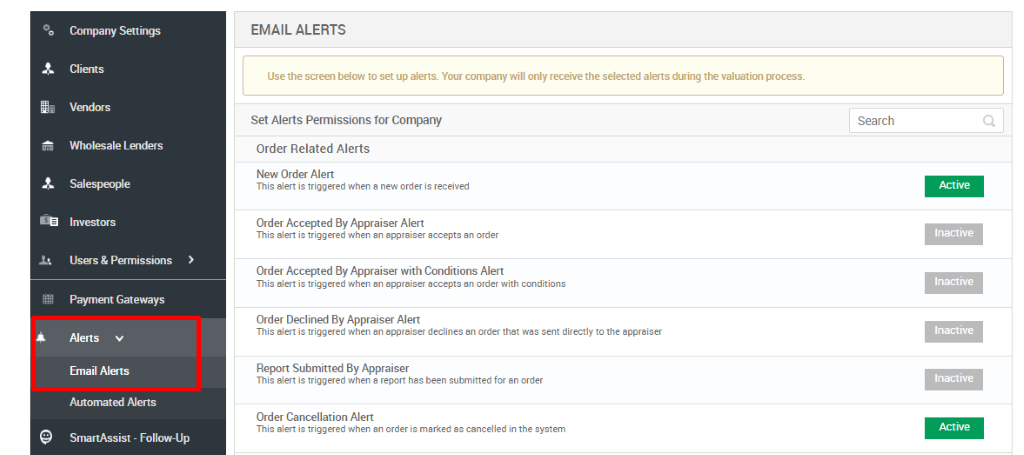Click the Clients person icon
Viewport: 1024px width, 455px height.
pos(47,69)
